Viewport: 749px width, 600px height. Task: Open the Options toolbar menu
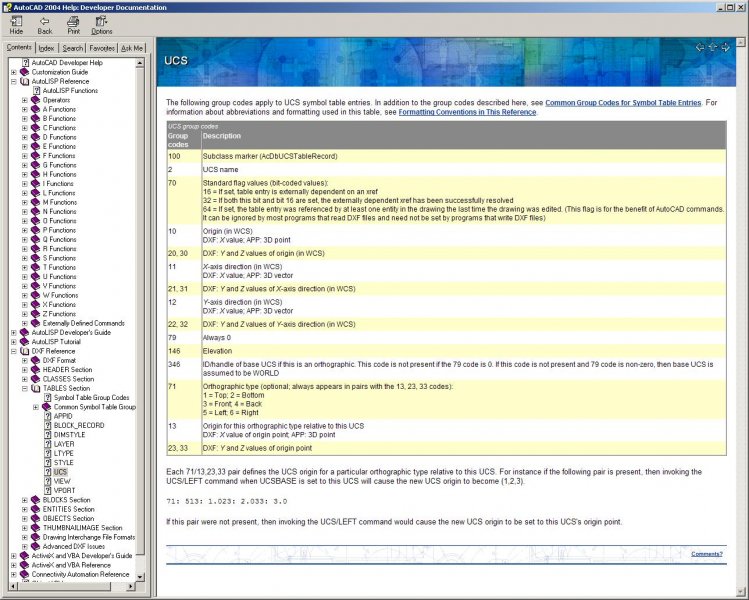[102, 24]
